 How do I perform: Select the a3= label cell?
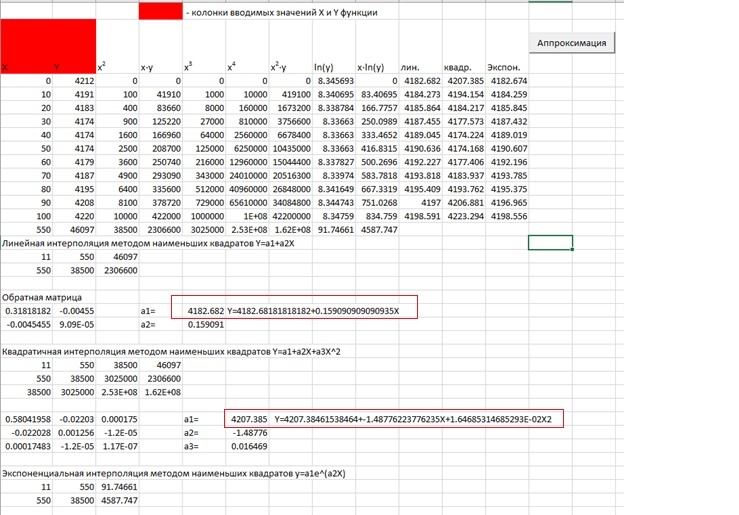point(204,446)
